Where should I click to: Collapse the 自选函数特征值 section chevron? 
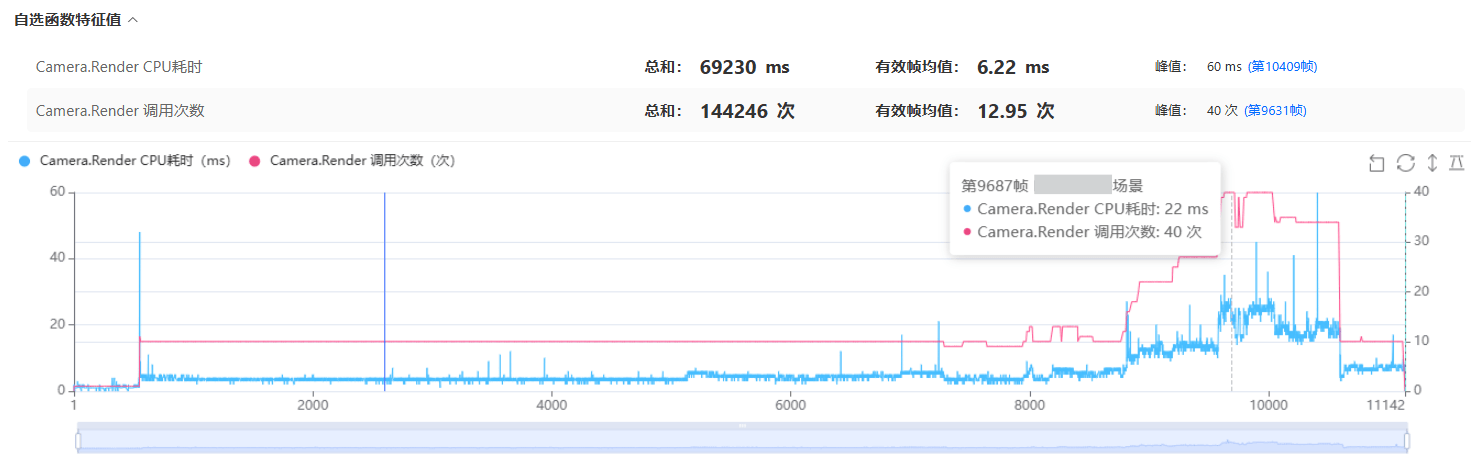click(x=133, y=20)
